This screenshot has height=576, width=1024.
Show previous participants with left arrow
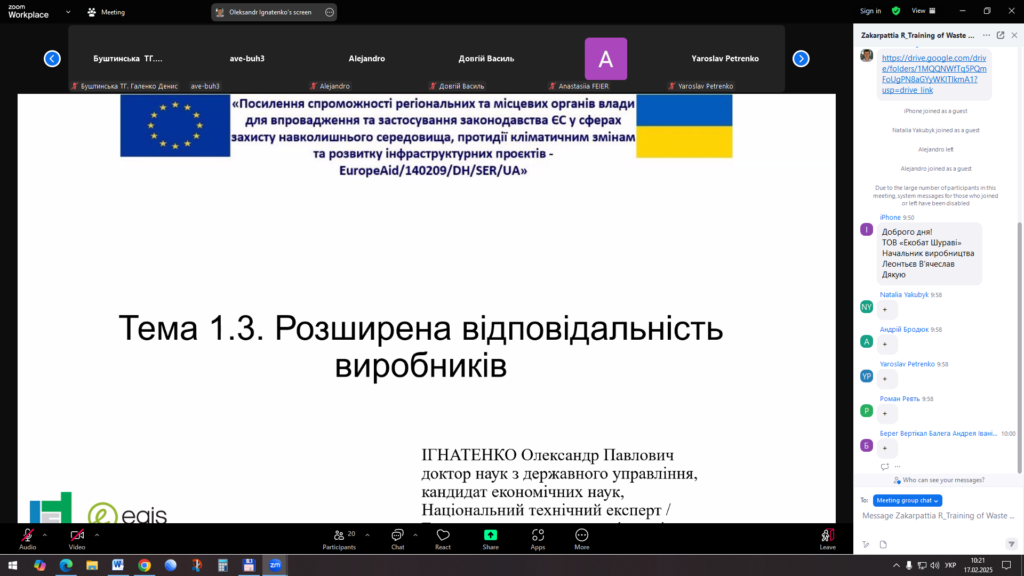(x=52, y=59)
